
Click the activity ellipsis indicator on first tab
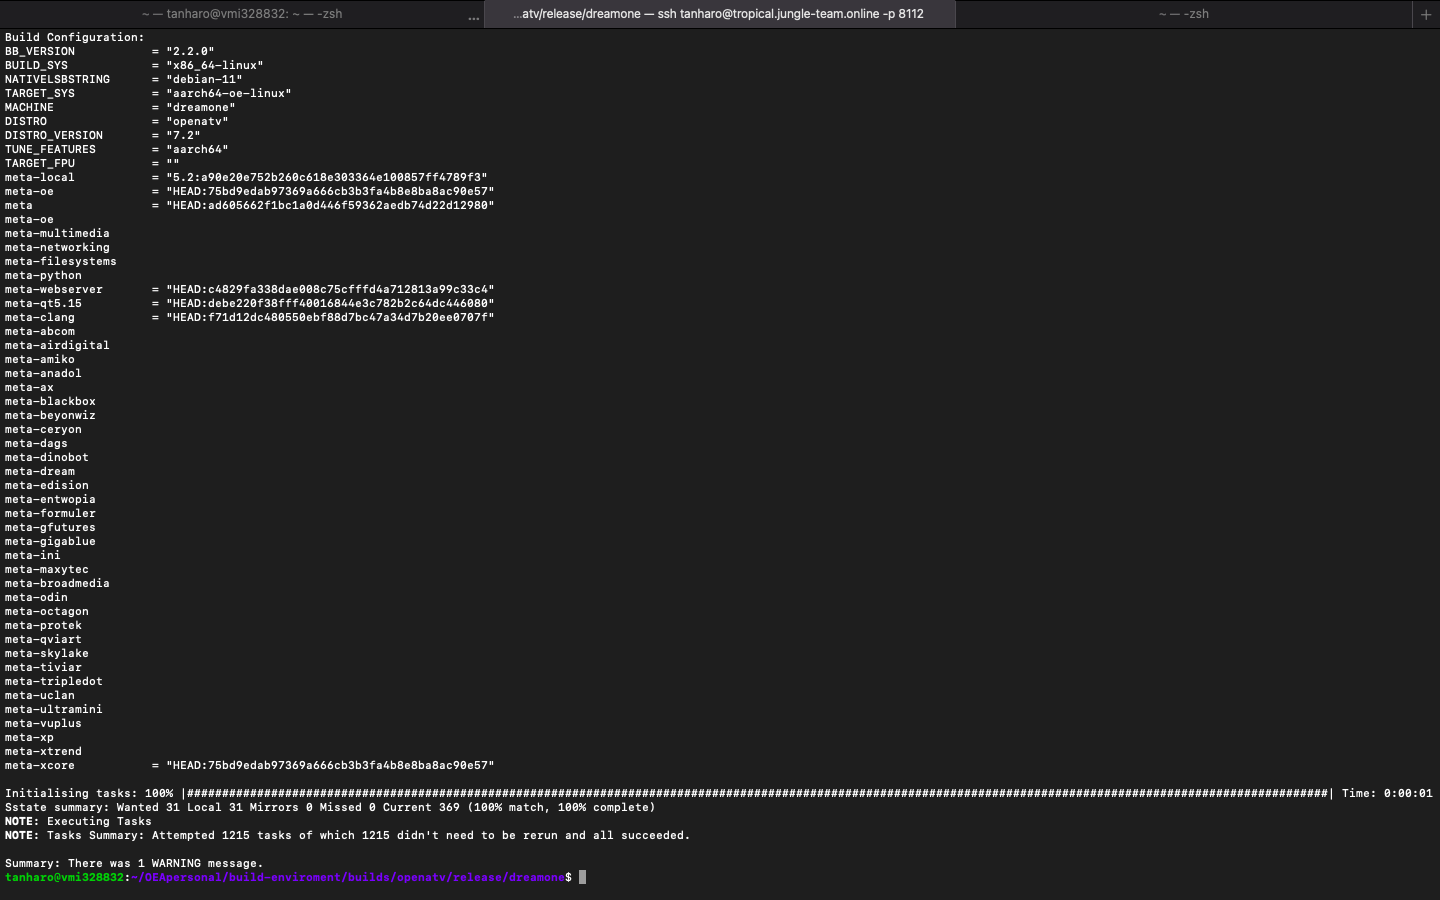473,16
